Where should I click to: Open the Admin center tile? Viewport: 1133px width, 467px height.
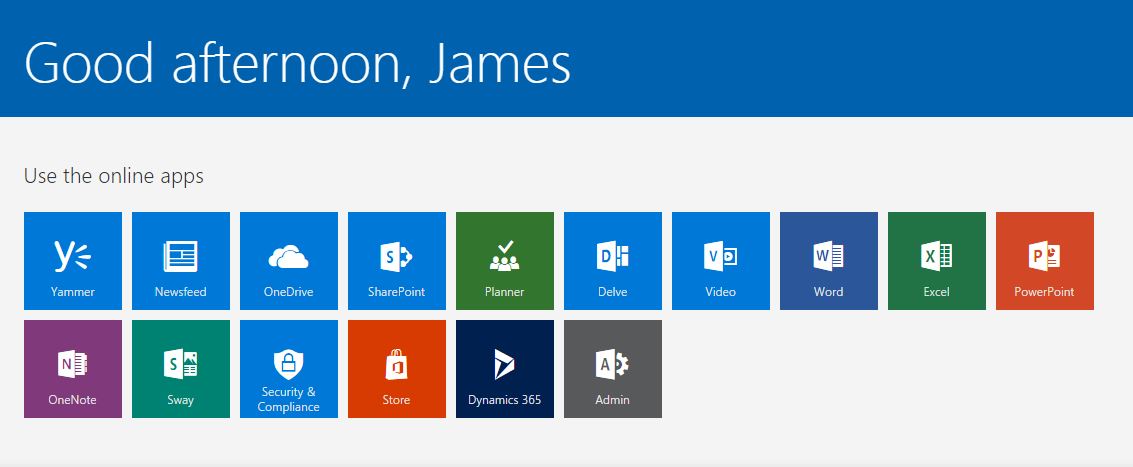[613, 369]
